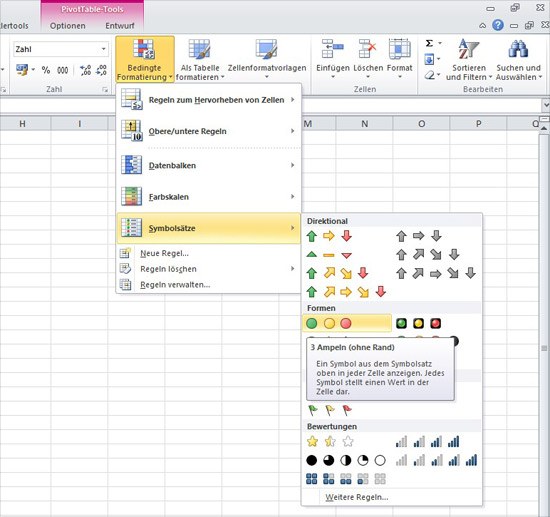
Task: Select column O header
Action: point(421,123)
